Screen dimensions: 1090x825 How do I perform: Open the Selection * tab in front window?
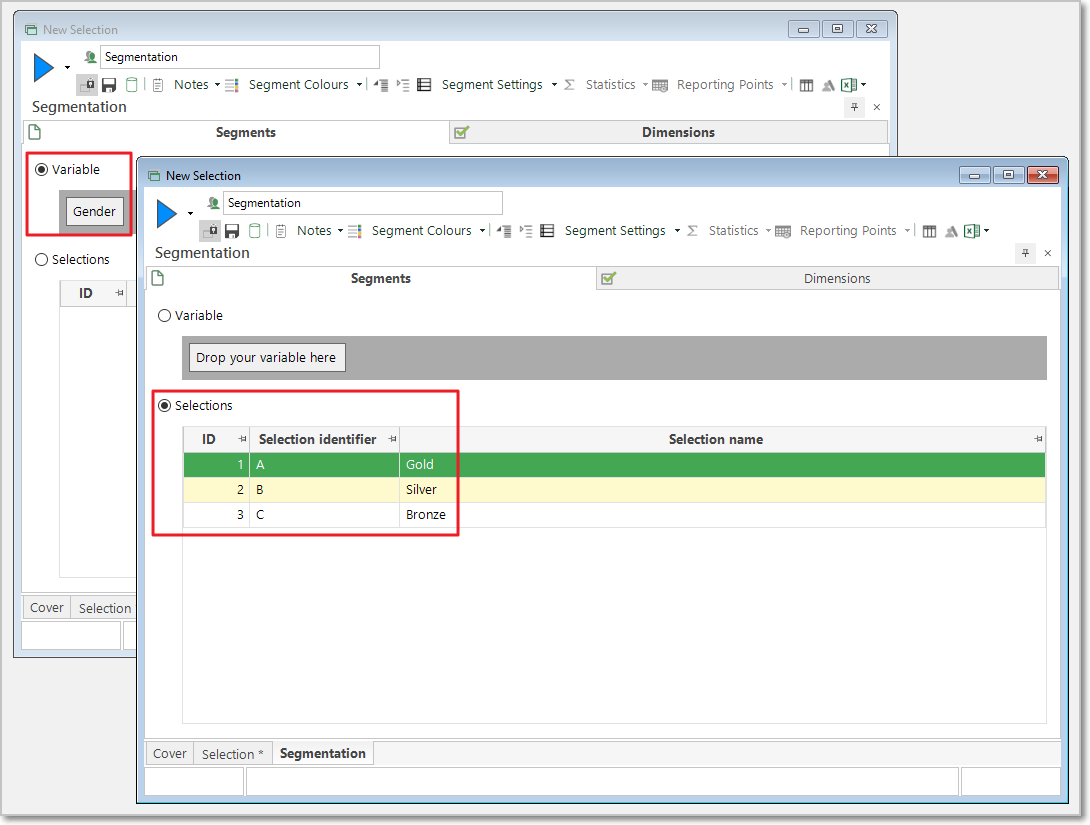(232, 753)
